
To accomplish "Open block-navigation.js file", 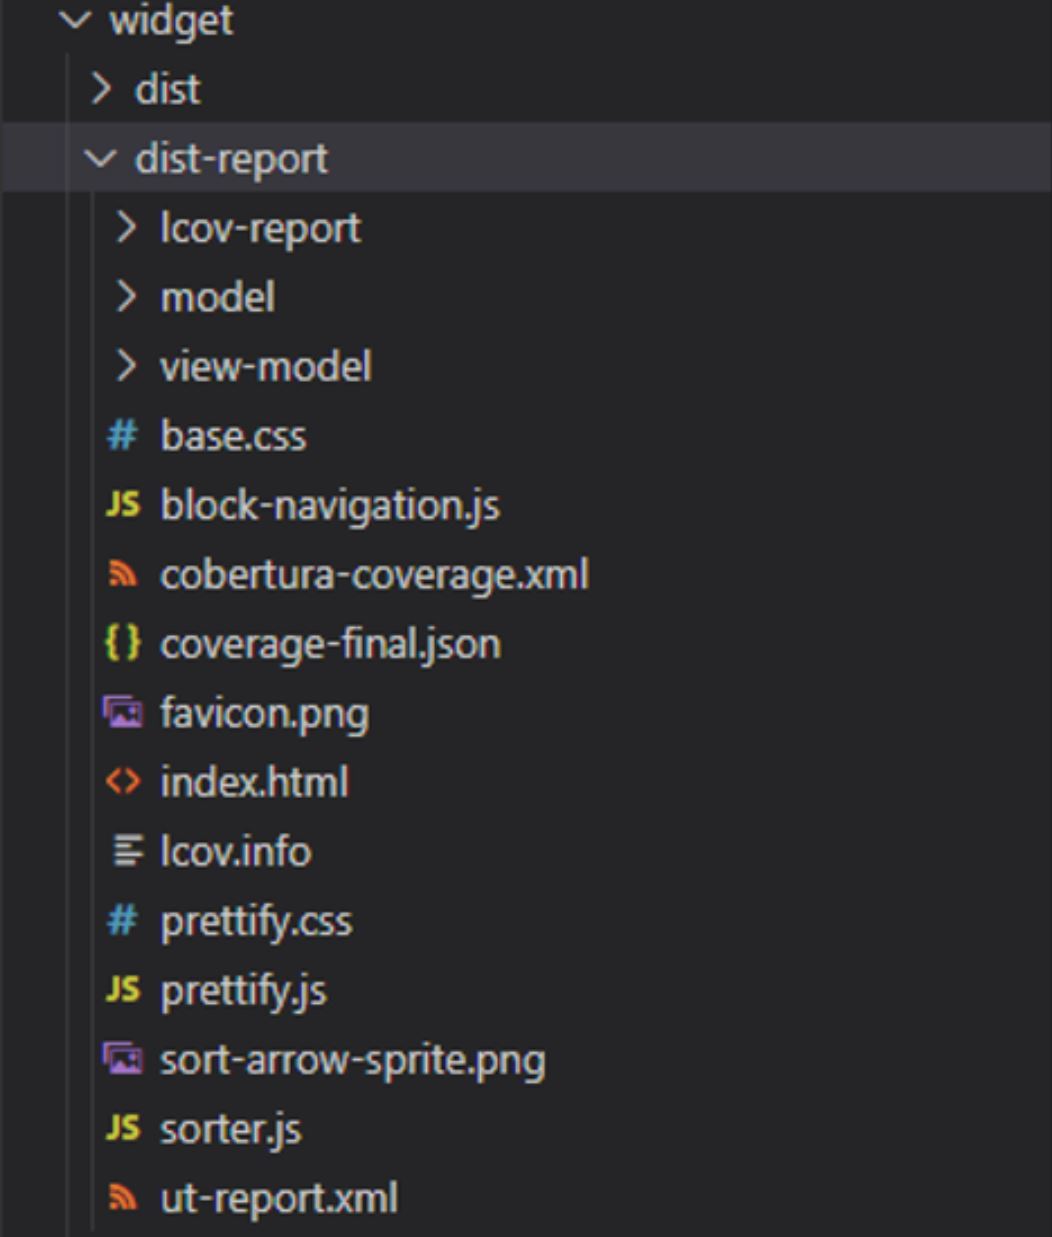I will [330, 506].
